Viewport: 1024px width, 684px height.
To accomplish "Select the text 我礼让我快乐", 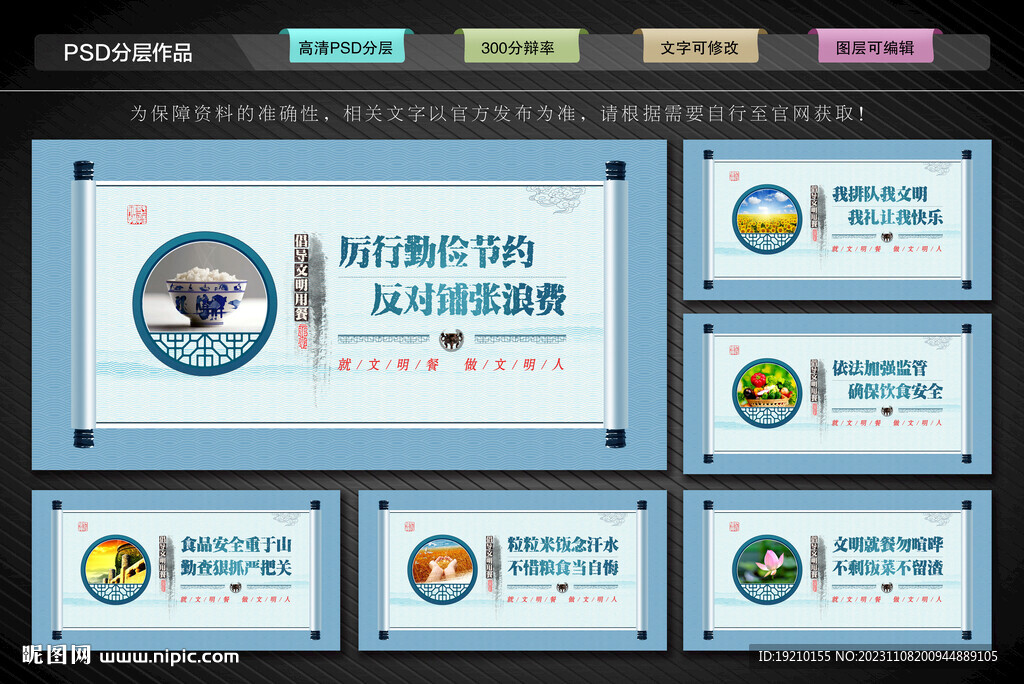I will (895, 217).
